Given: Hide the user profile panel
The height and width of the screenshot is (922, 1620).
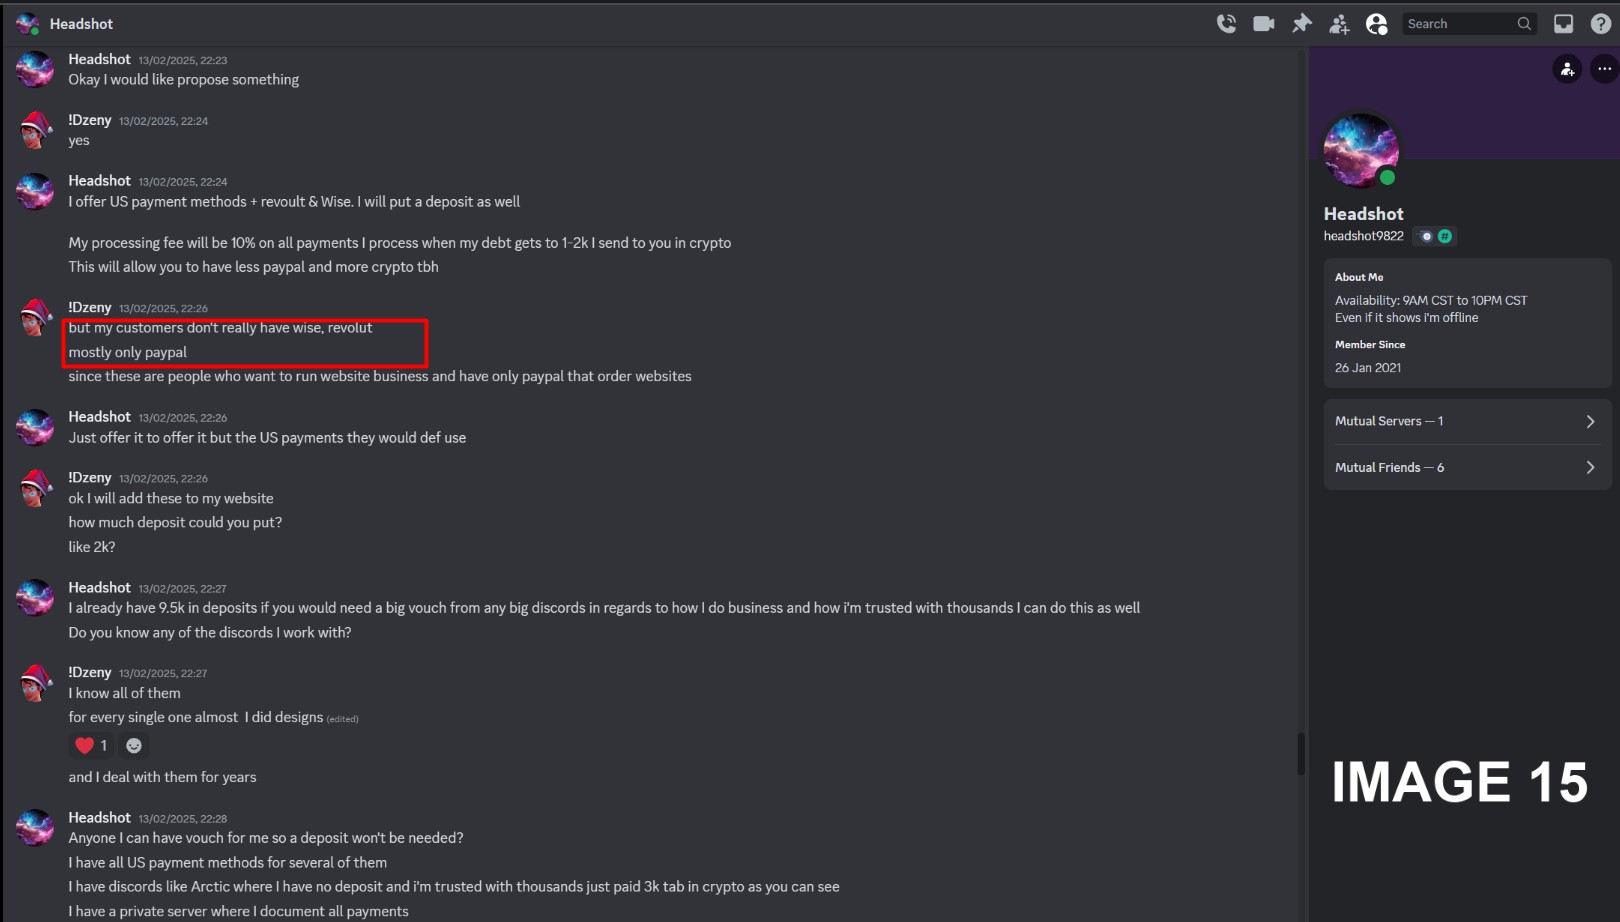Looking at the screenshot, I should tap(1377, 24).
